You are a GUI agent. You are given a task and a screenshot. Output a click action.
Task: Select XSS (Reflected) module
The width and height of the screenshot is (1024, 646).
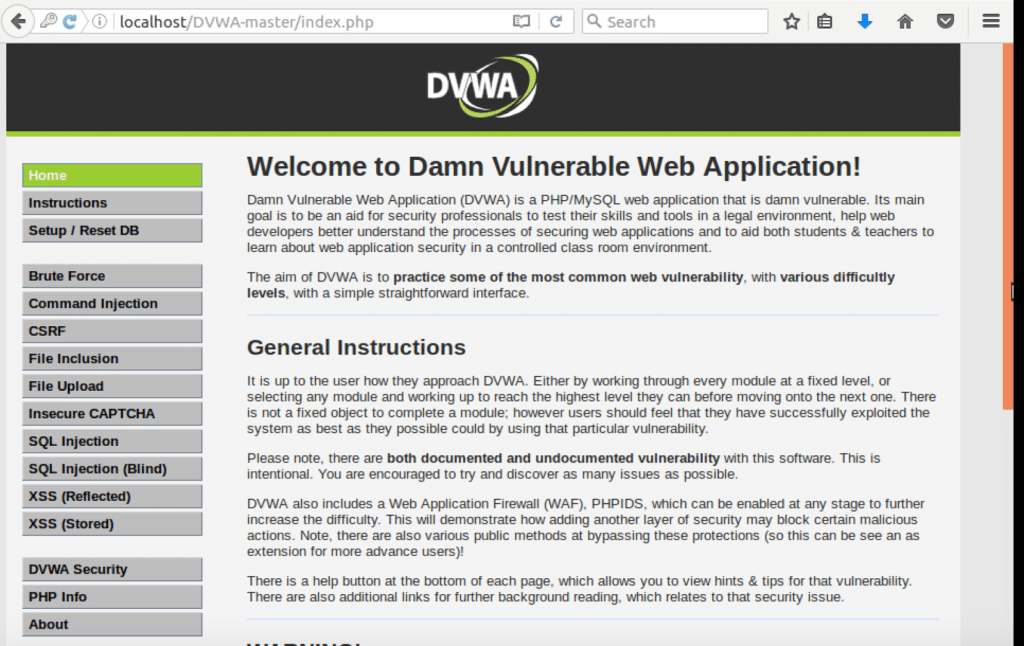(112, 496)
